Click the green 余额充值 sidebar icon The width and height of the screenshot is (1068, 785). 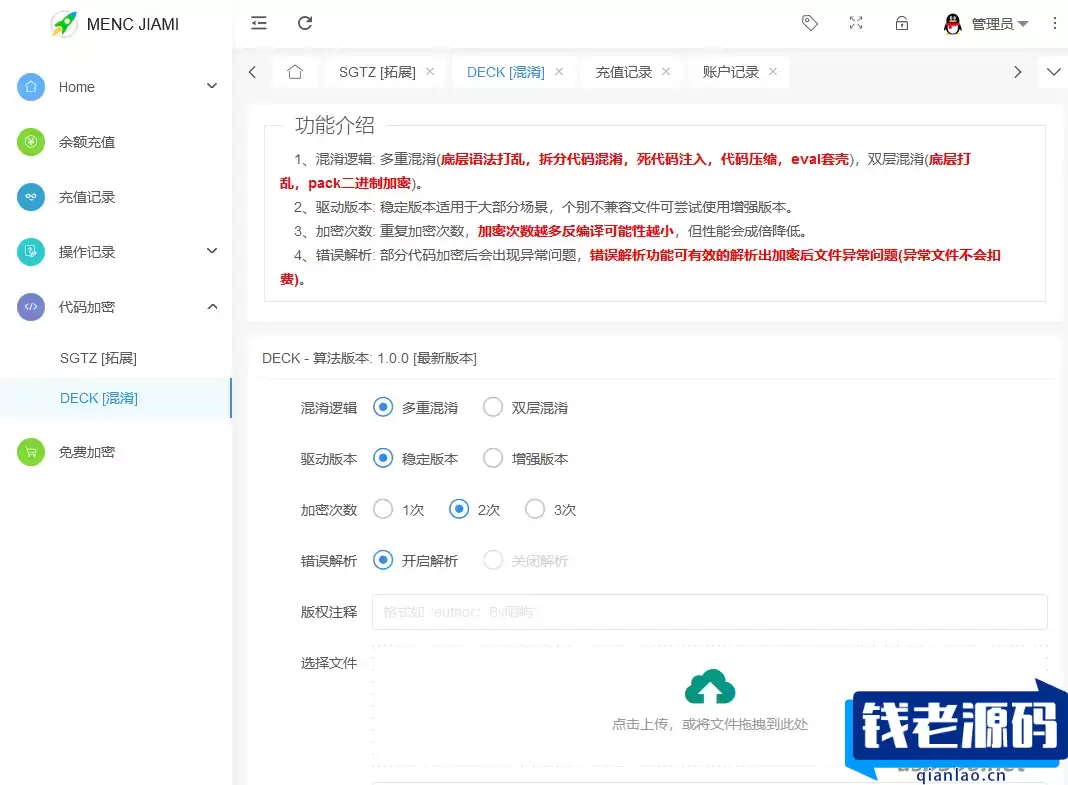pos(31,142)
